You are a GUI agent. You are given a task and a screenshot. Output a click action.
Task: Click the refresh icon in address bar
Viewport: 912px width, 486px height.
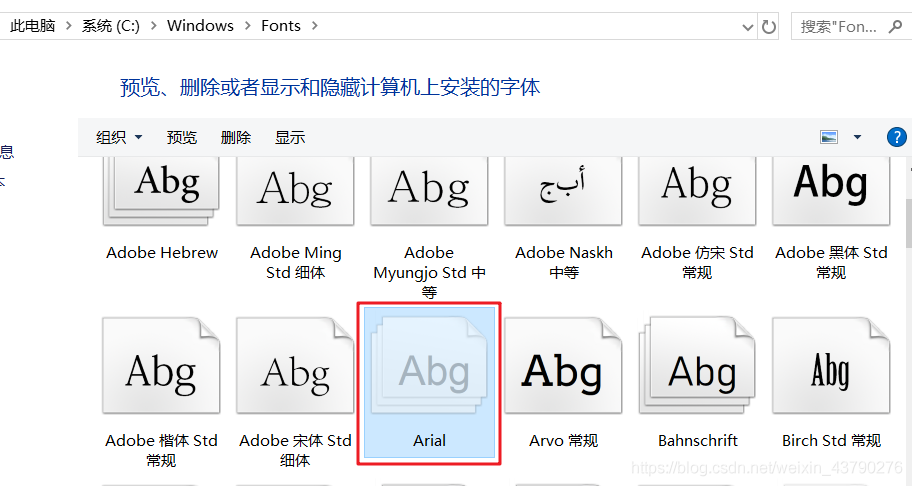coord(769,26)
